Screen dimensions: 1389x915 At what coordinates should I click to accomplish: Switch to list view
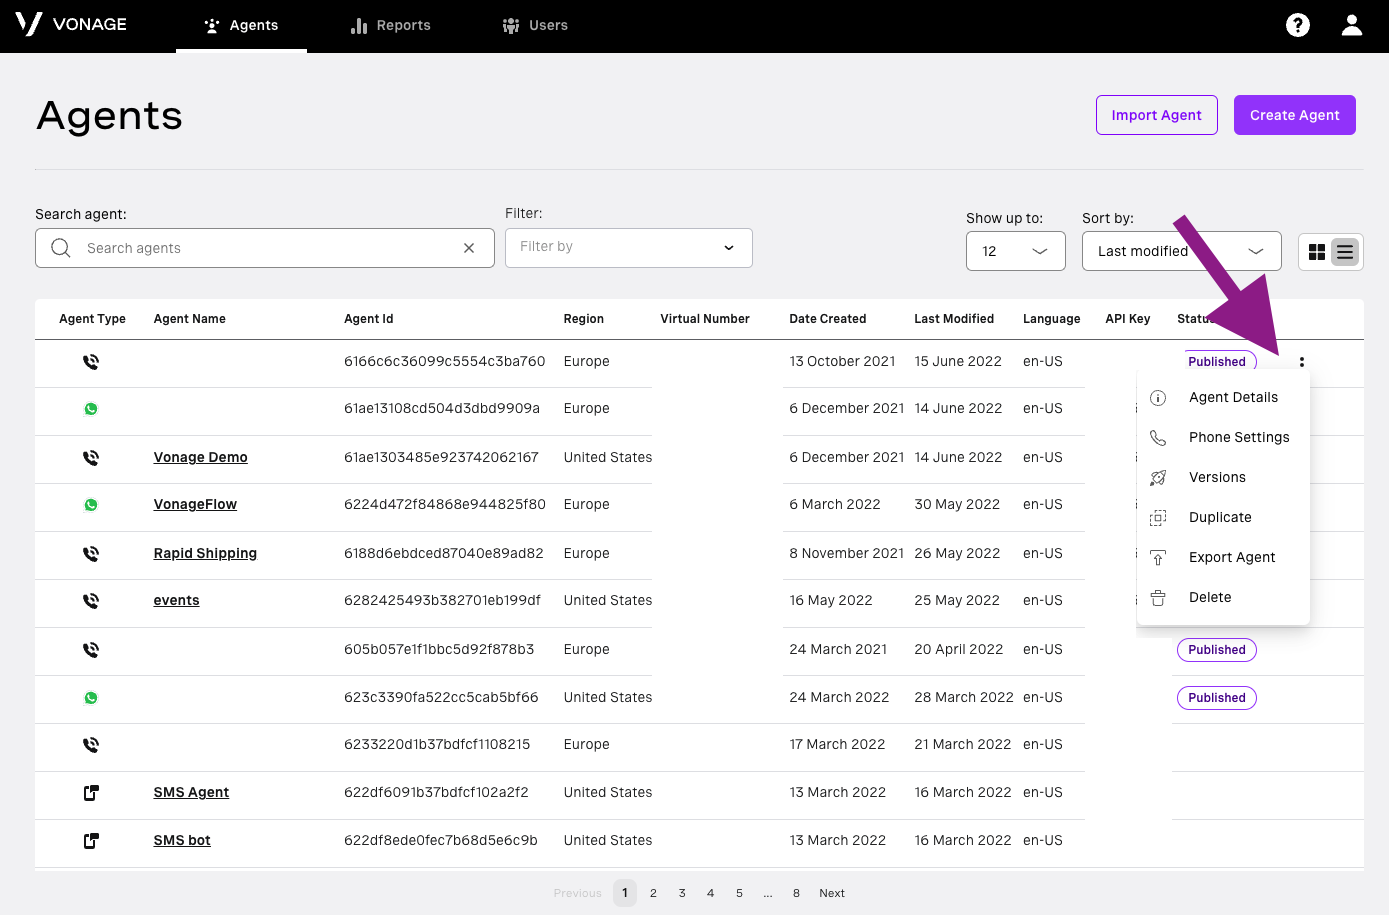[1345, 252]
